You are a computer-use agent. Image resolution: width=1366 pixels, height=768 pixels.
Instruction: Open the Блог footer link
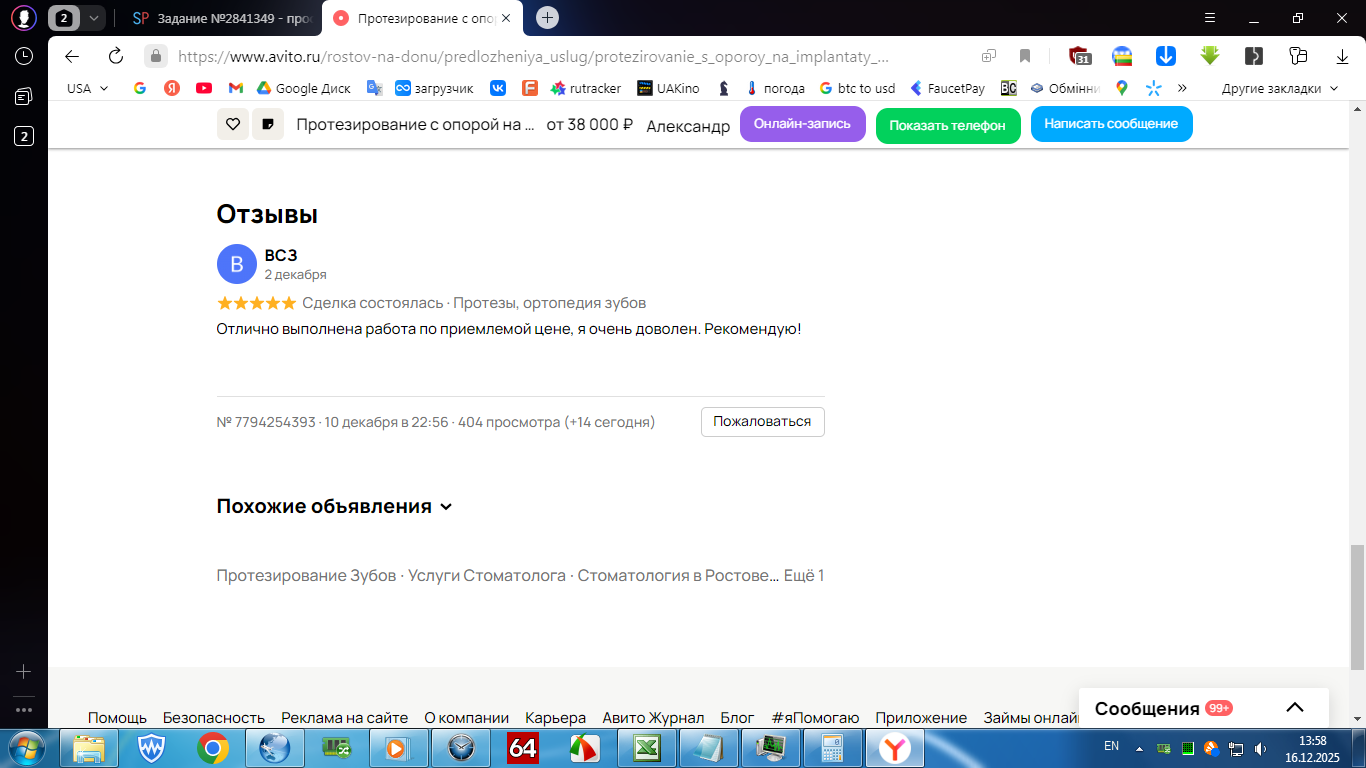[738, 718]
